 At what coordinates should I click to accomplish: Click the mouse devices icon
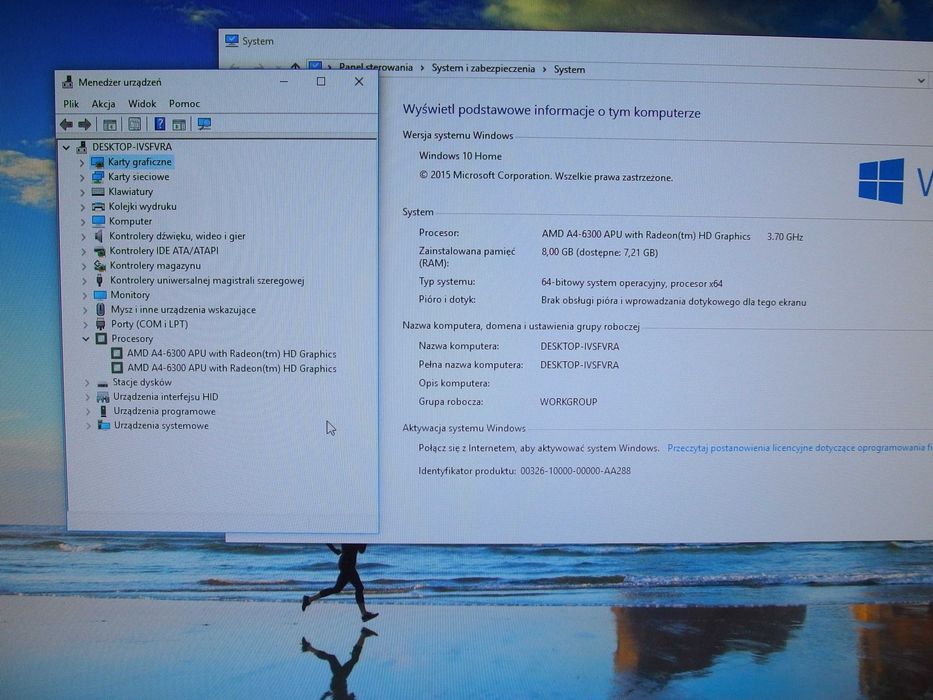click(101, 310)
